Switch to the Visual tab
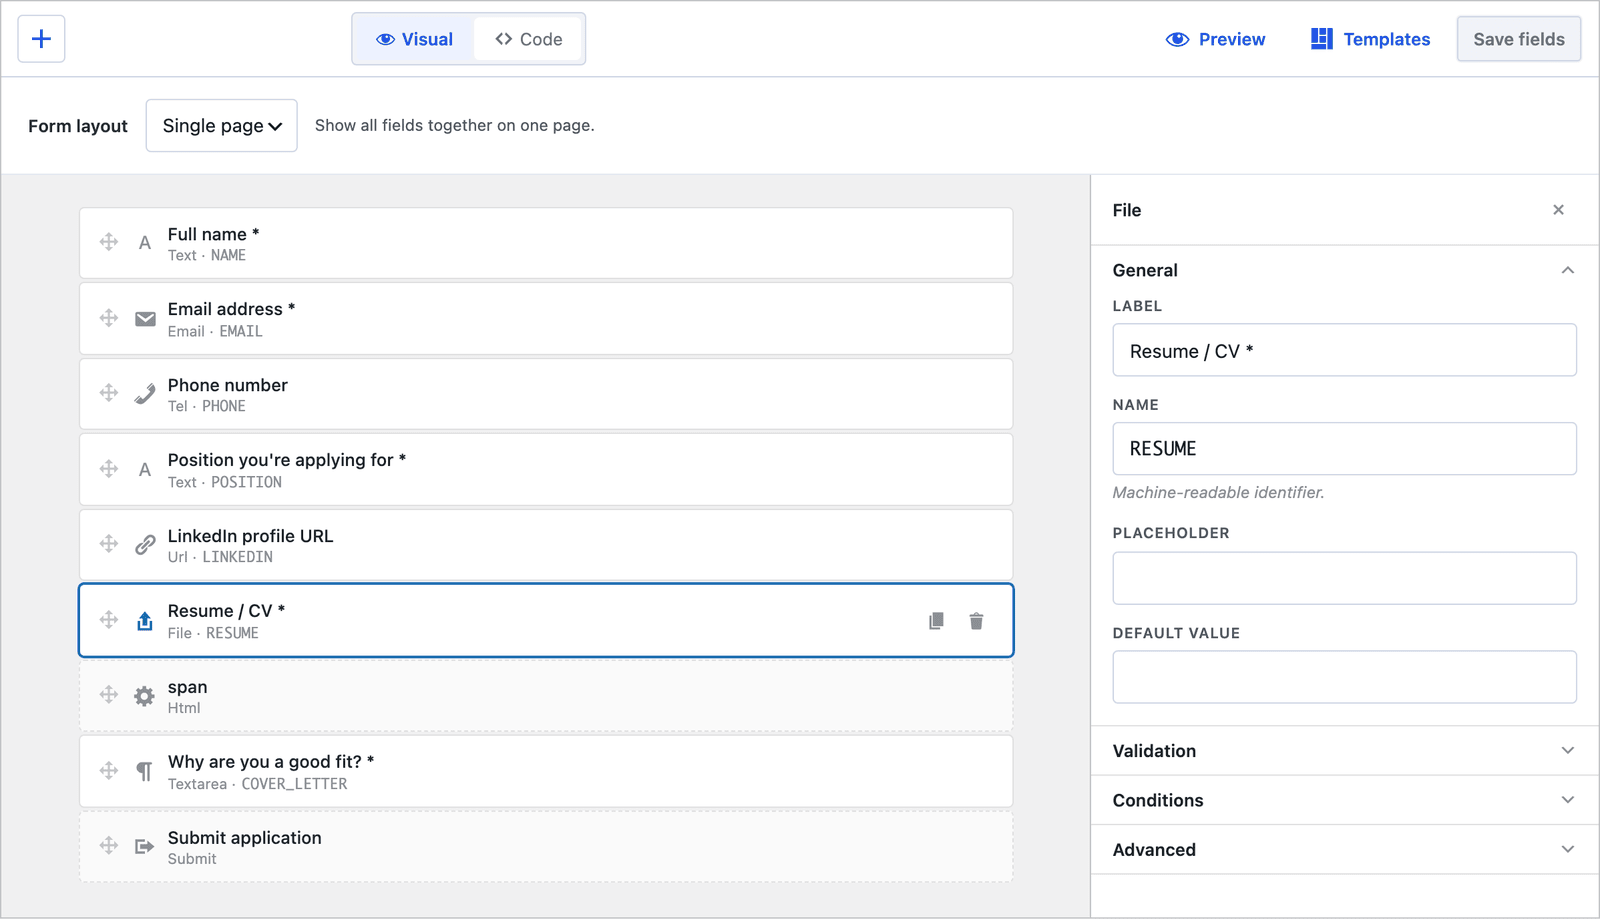 [414, 39]
